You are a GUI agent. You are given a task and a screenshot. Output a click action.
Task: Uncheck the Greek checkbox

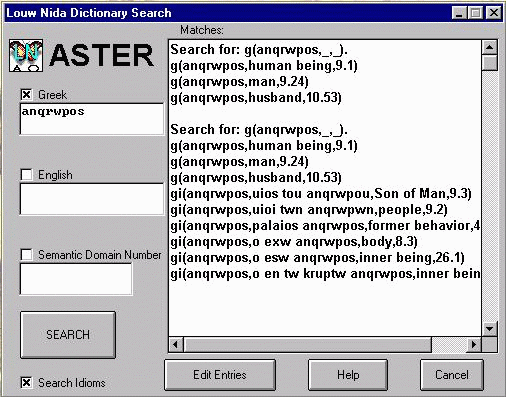click(x=26, y=95)
